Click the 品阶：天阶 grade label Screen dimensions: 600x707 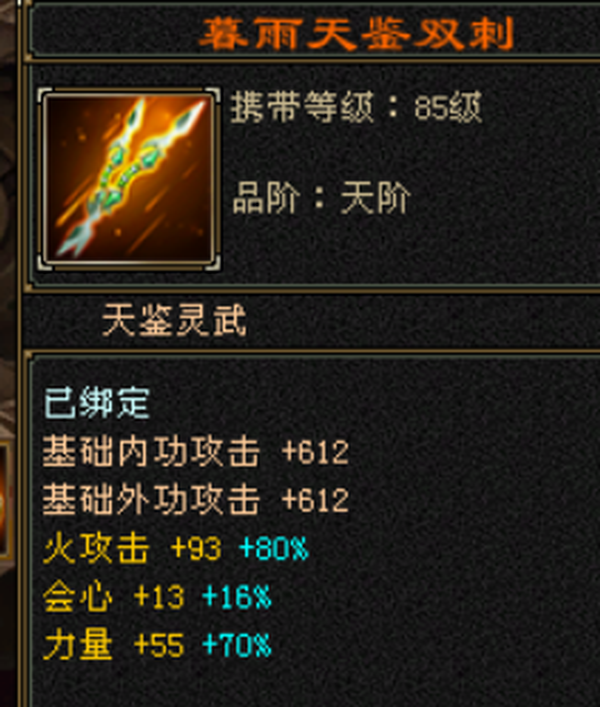(x=321, y=197)
